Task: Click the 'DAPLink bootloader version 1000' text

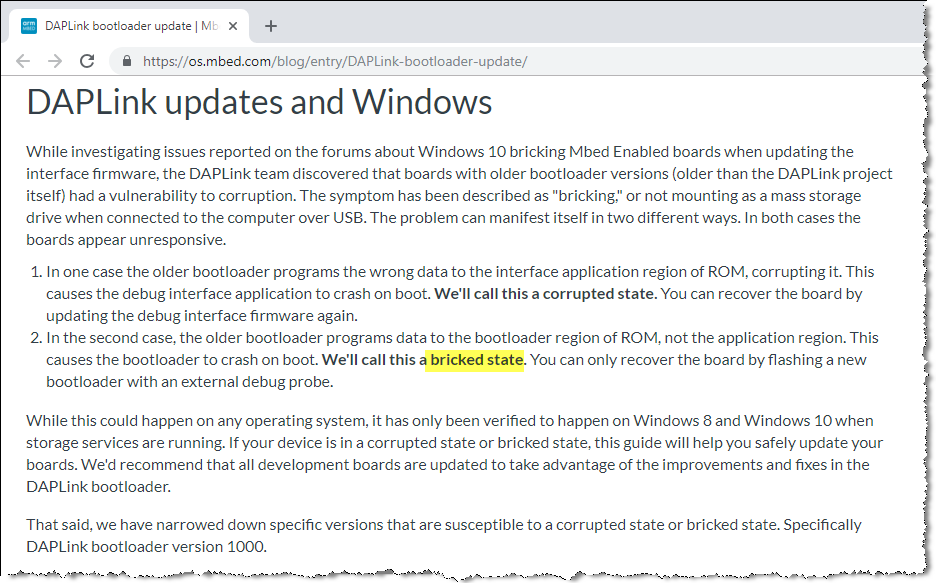Action: click(146, 546)
